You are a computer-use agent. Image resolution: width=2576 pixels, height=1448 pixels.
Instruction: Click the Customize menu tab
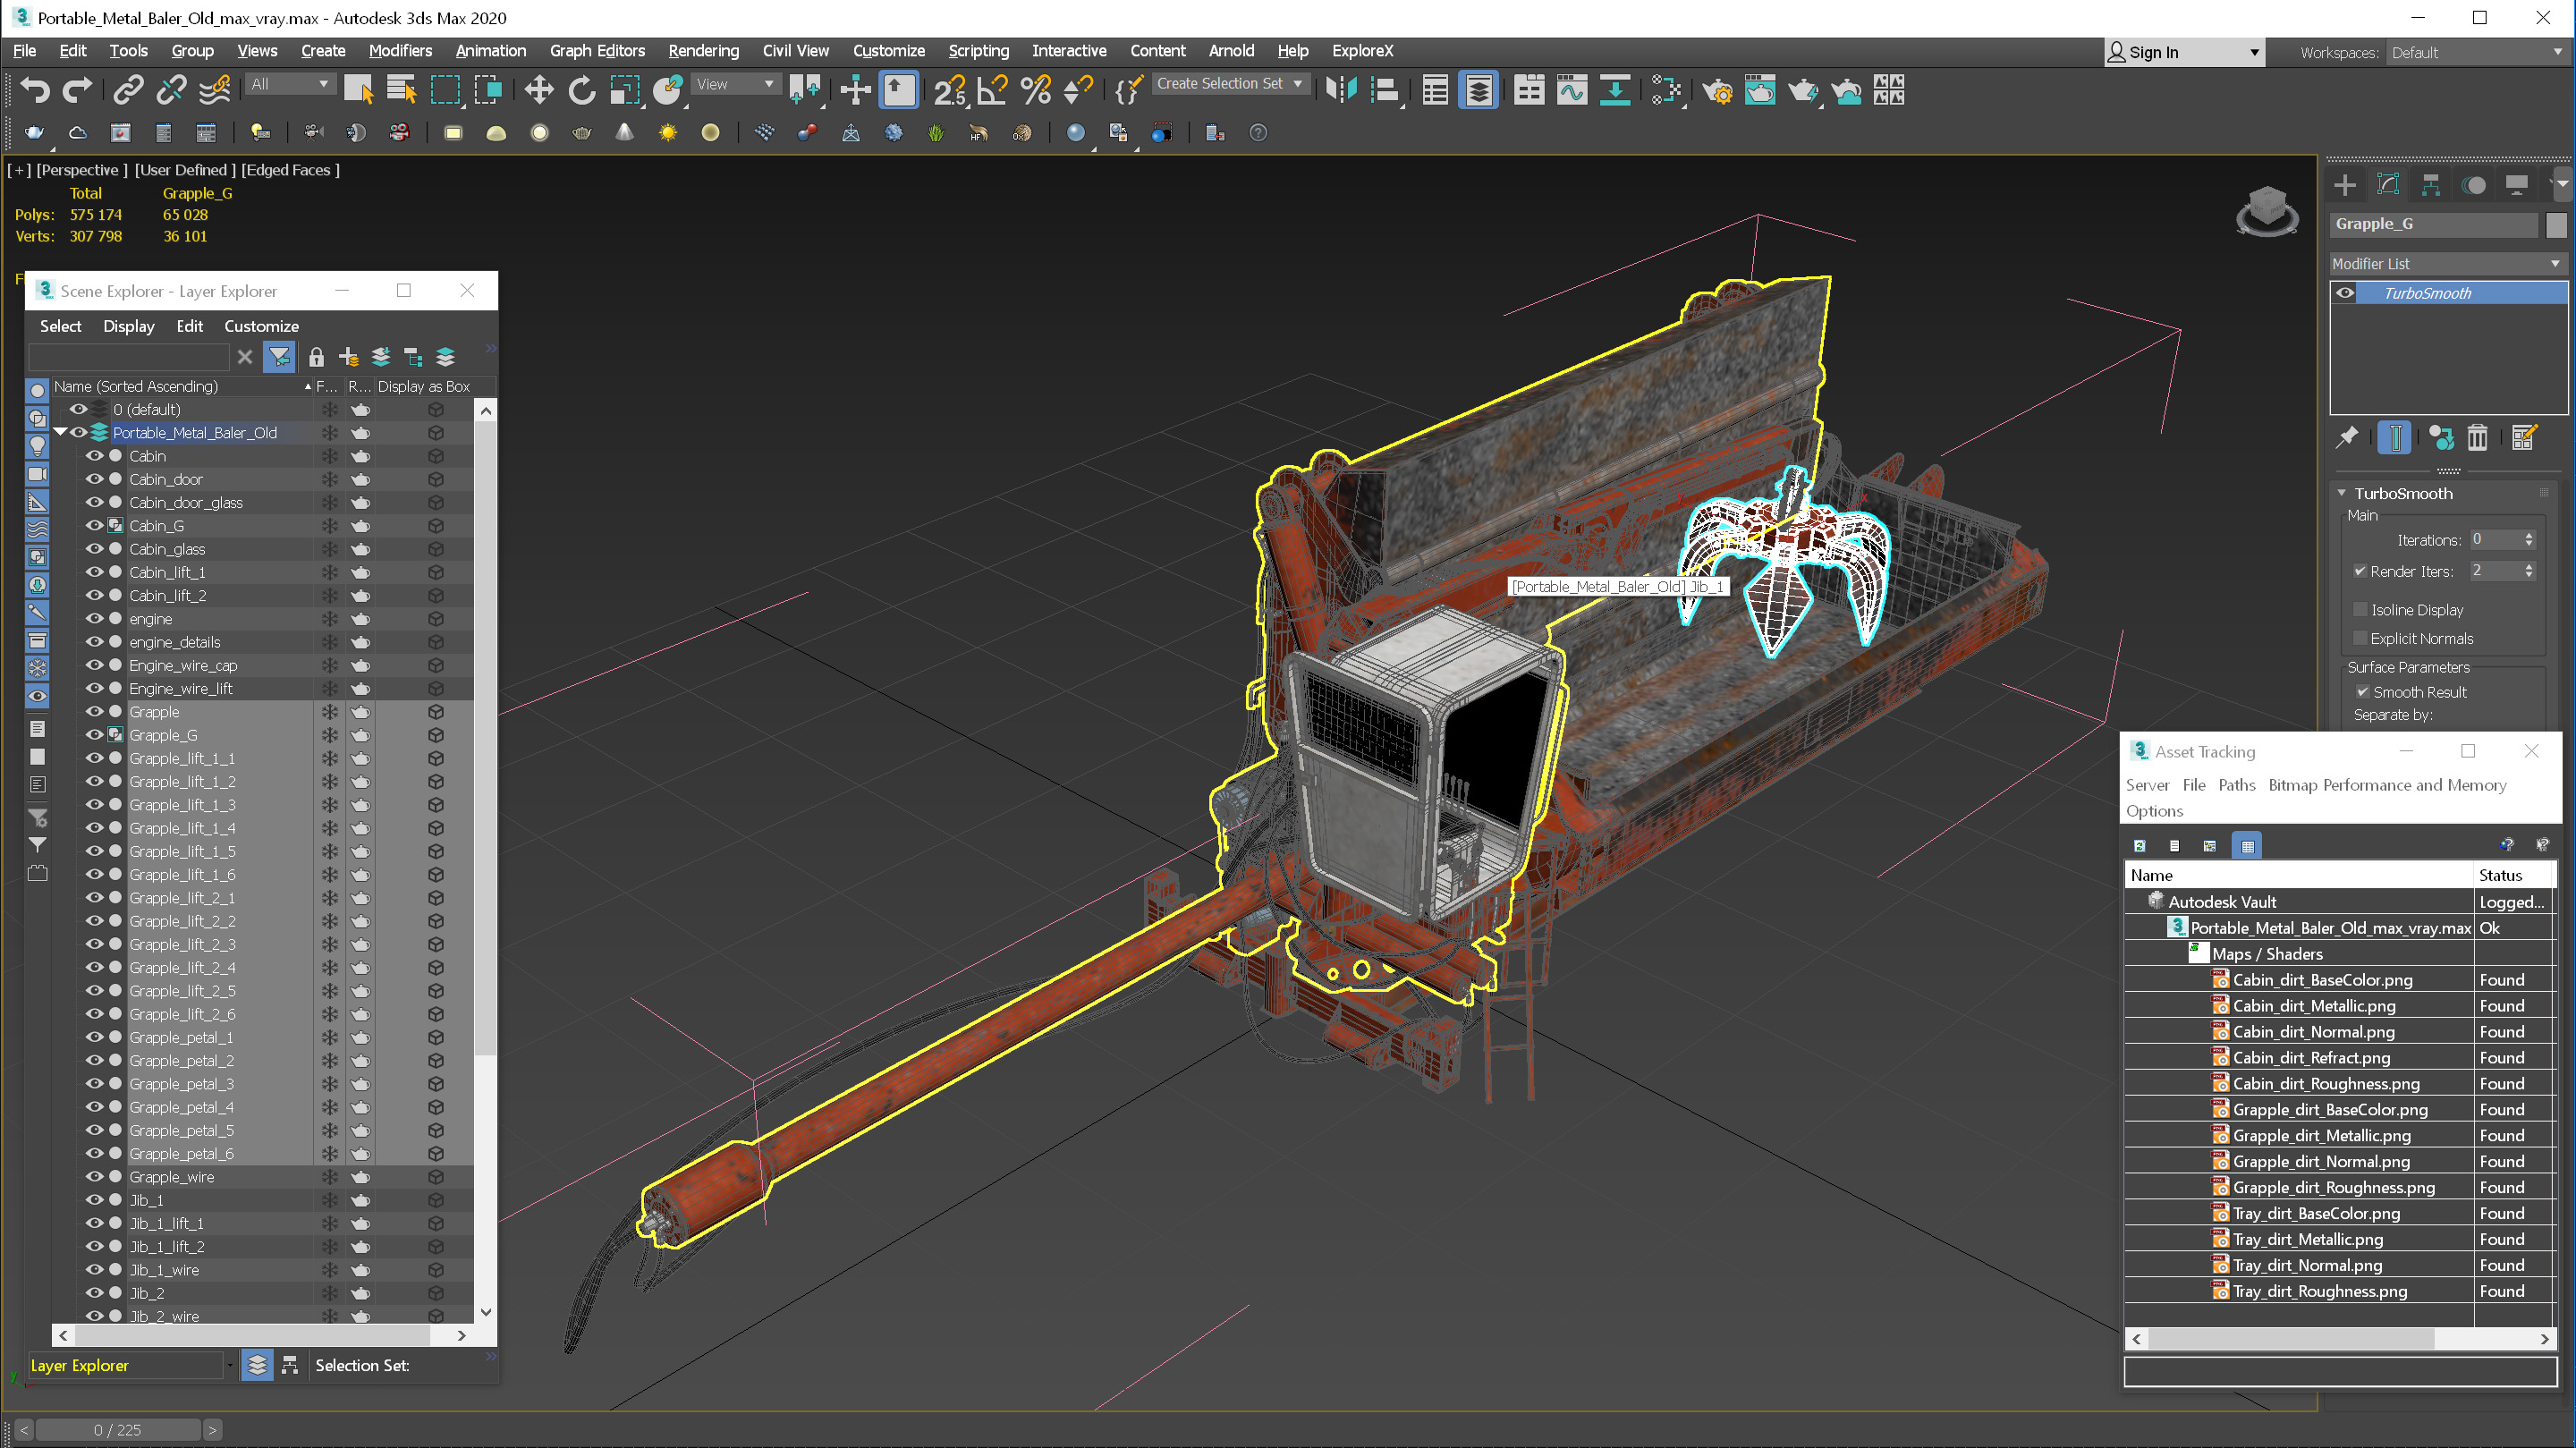892,49
